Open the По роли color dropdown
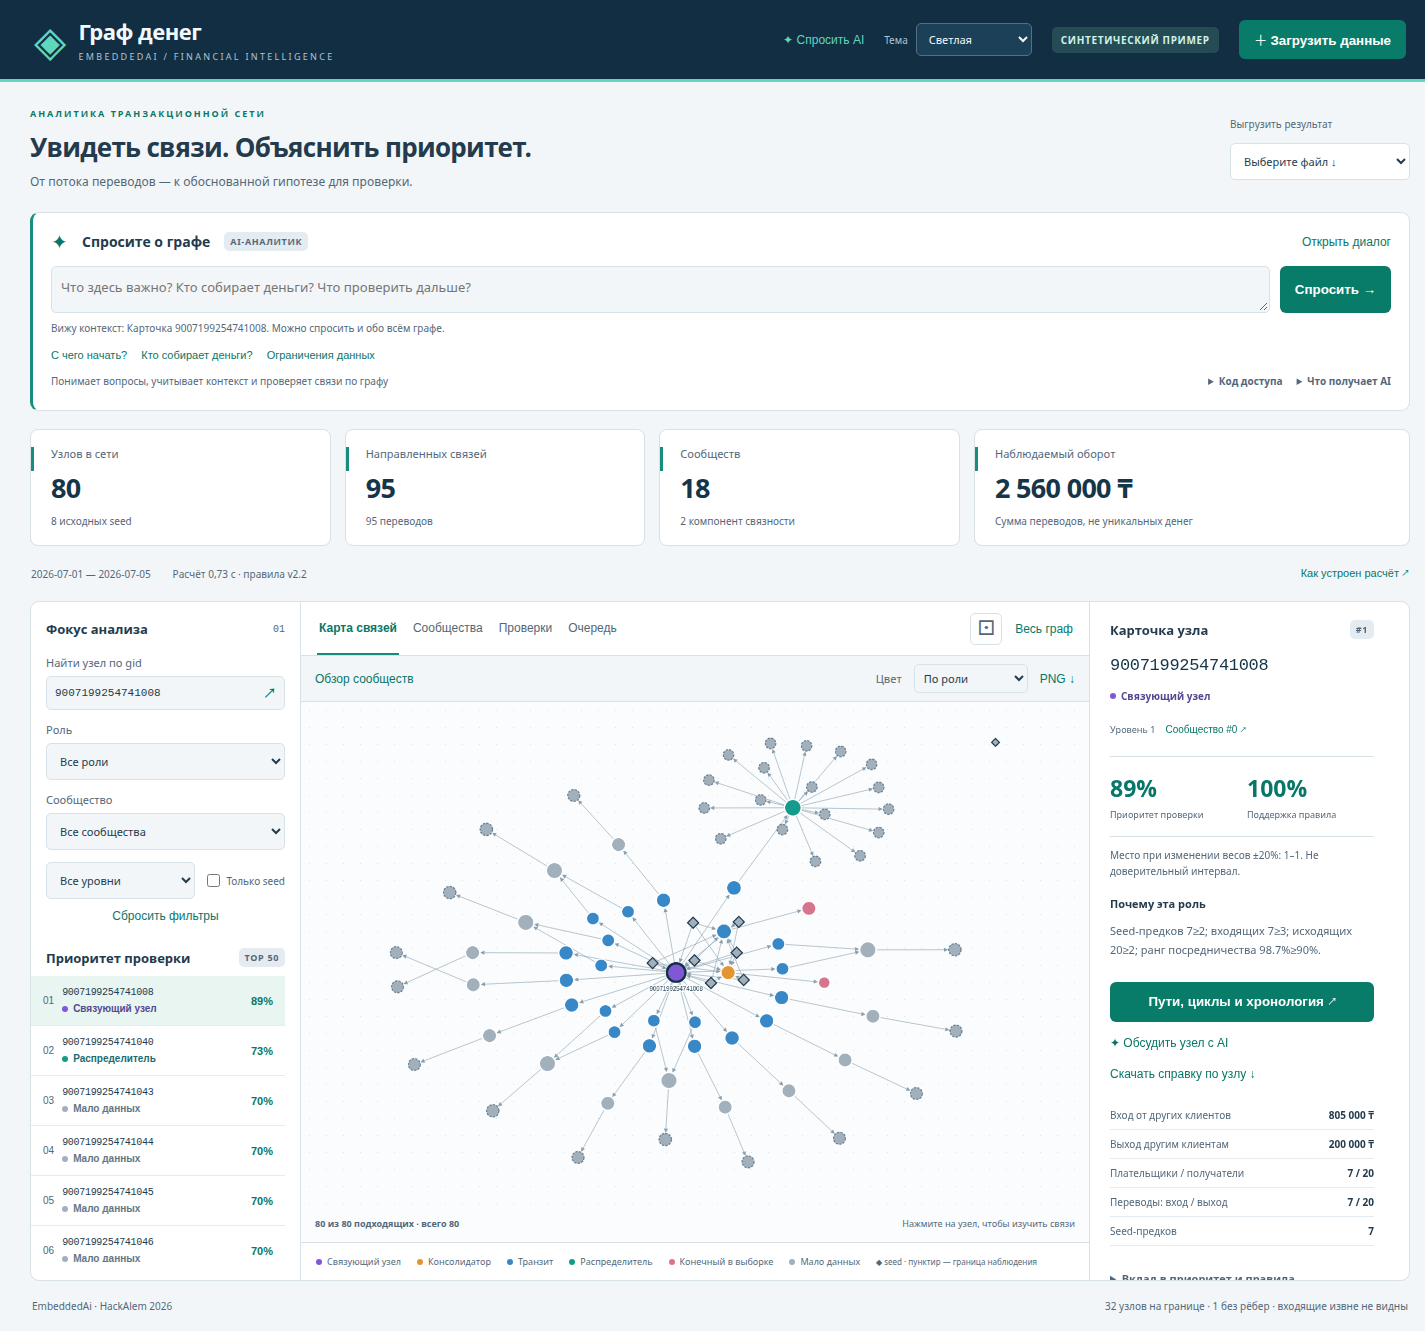The height and width of the screenshot is (1331, 1425). pyautogui.click(x=971, y=679)
